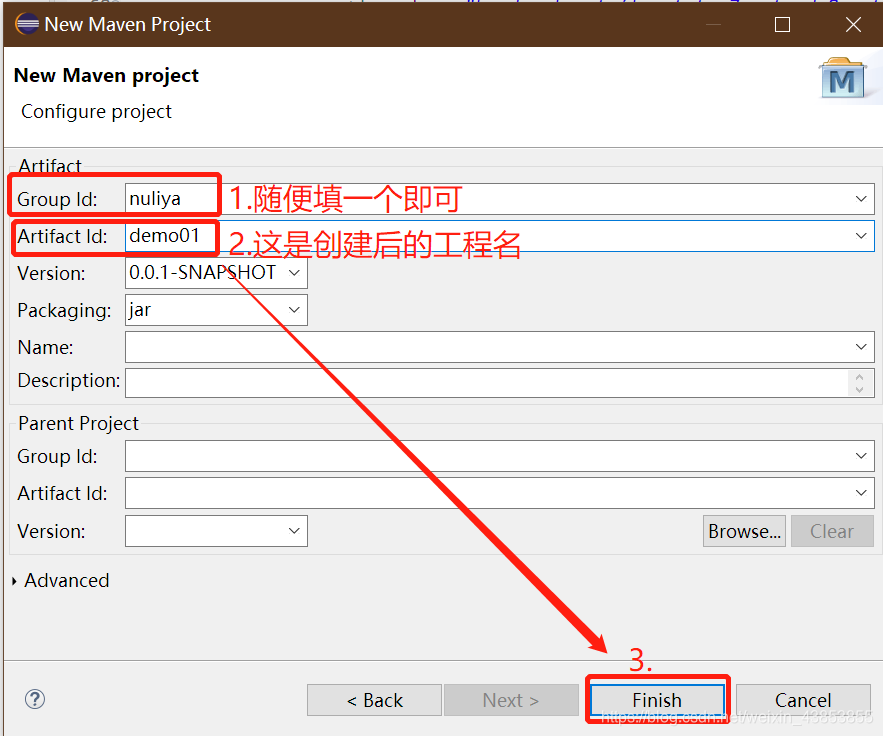Screen dimensions: 883x736
Task: Click the Configure project subtitle
Action: point(96,111)
